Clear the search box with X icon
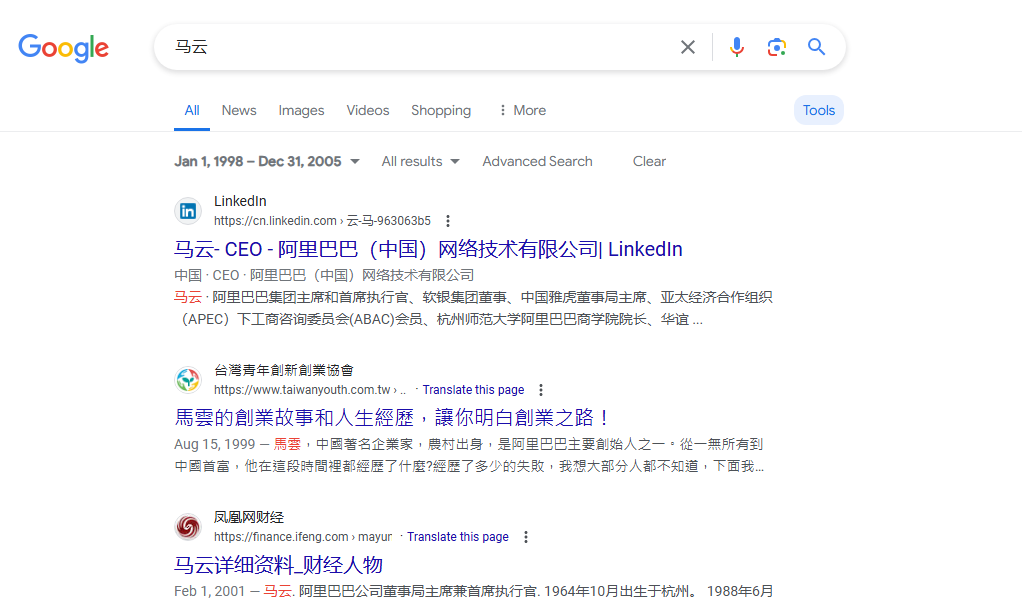The height and width of the screenshot is (600, 1022). click(x=688, y=47)
